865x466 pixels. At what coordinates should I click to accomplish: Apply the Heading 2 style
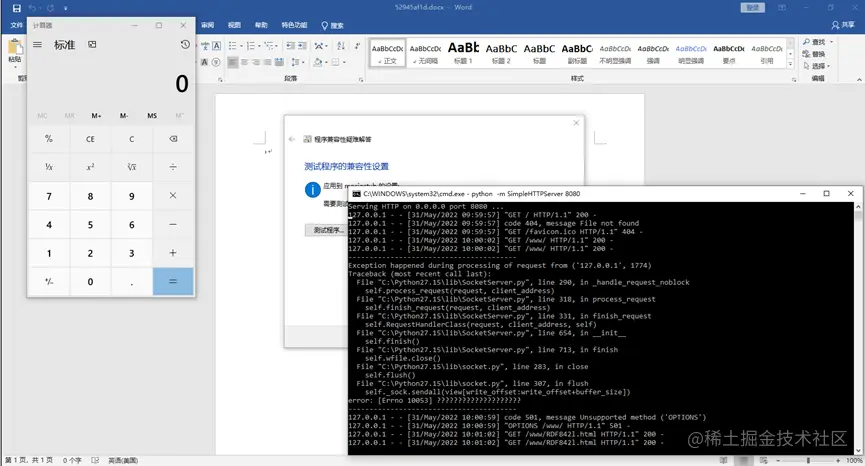pos(501,53)
